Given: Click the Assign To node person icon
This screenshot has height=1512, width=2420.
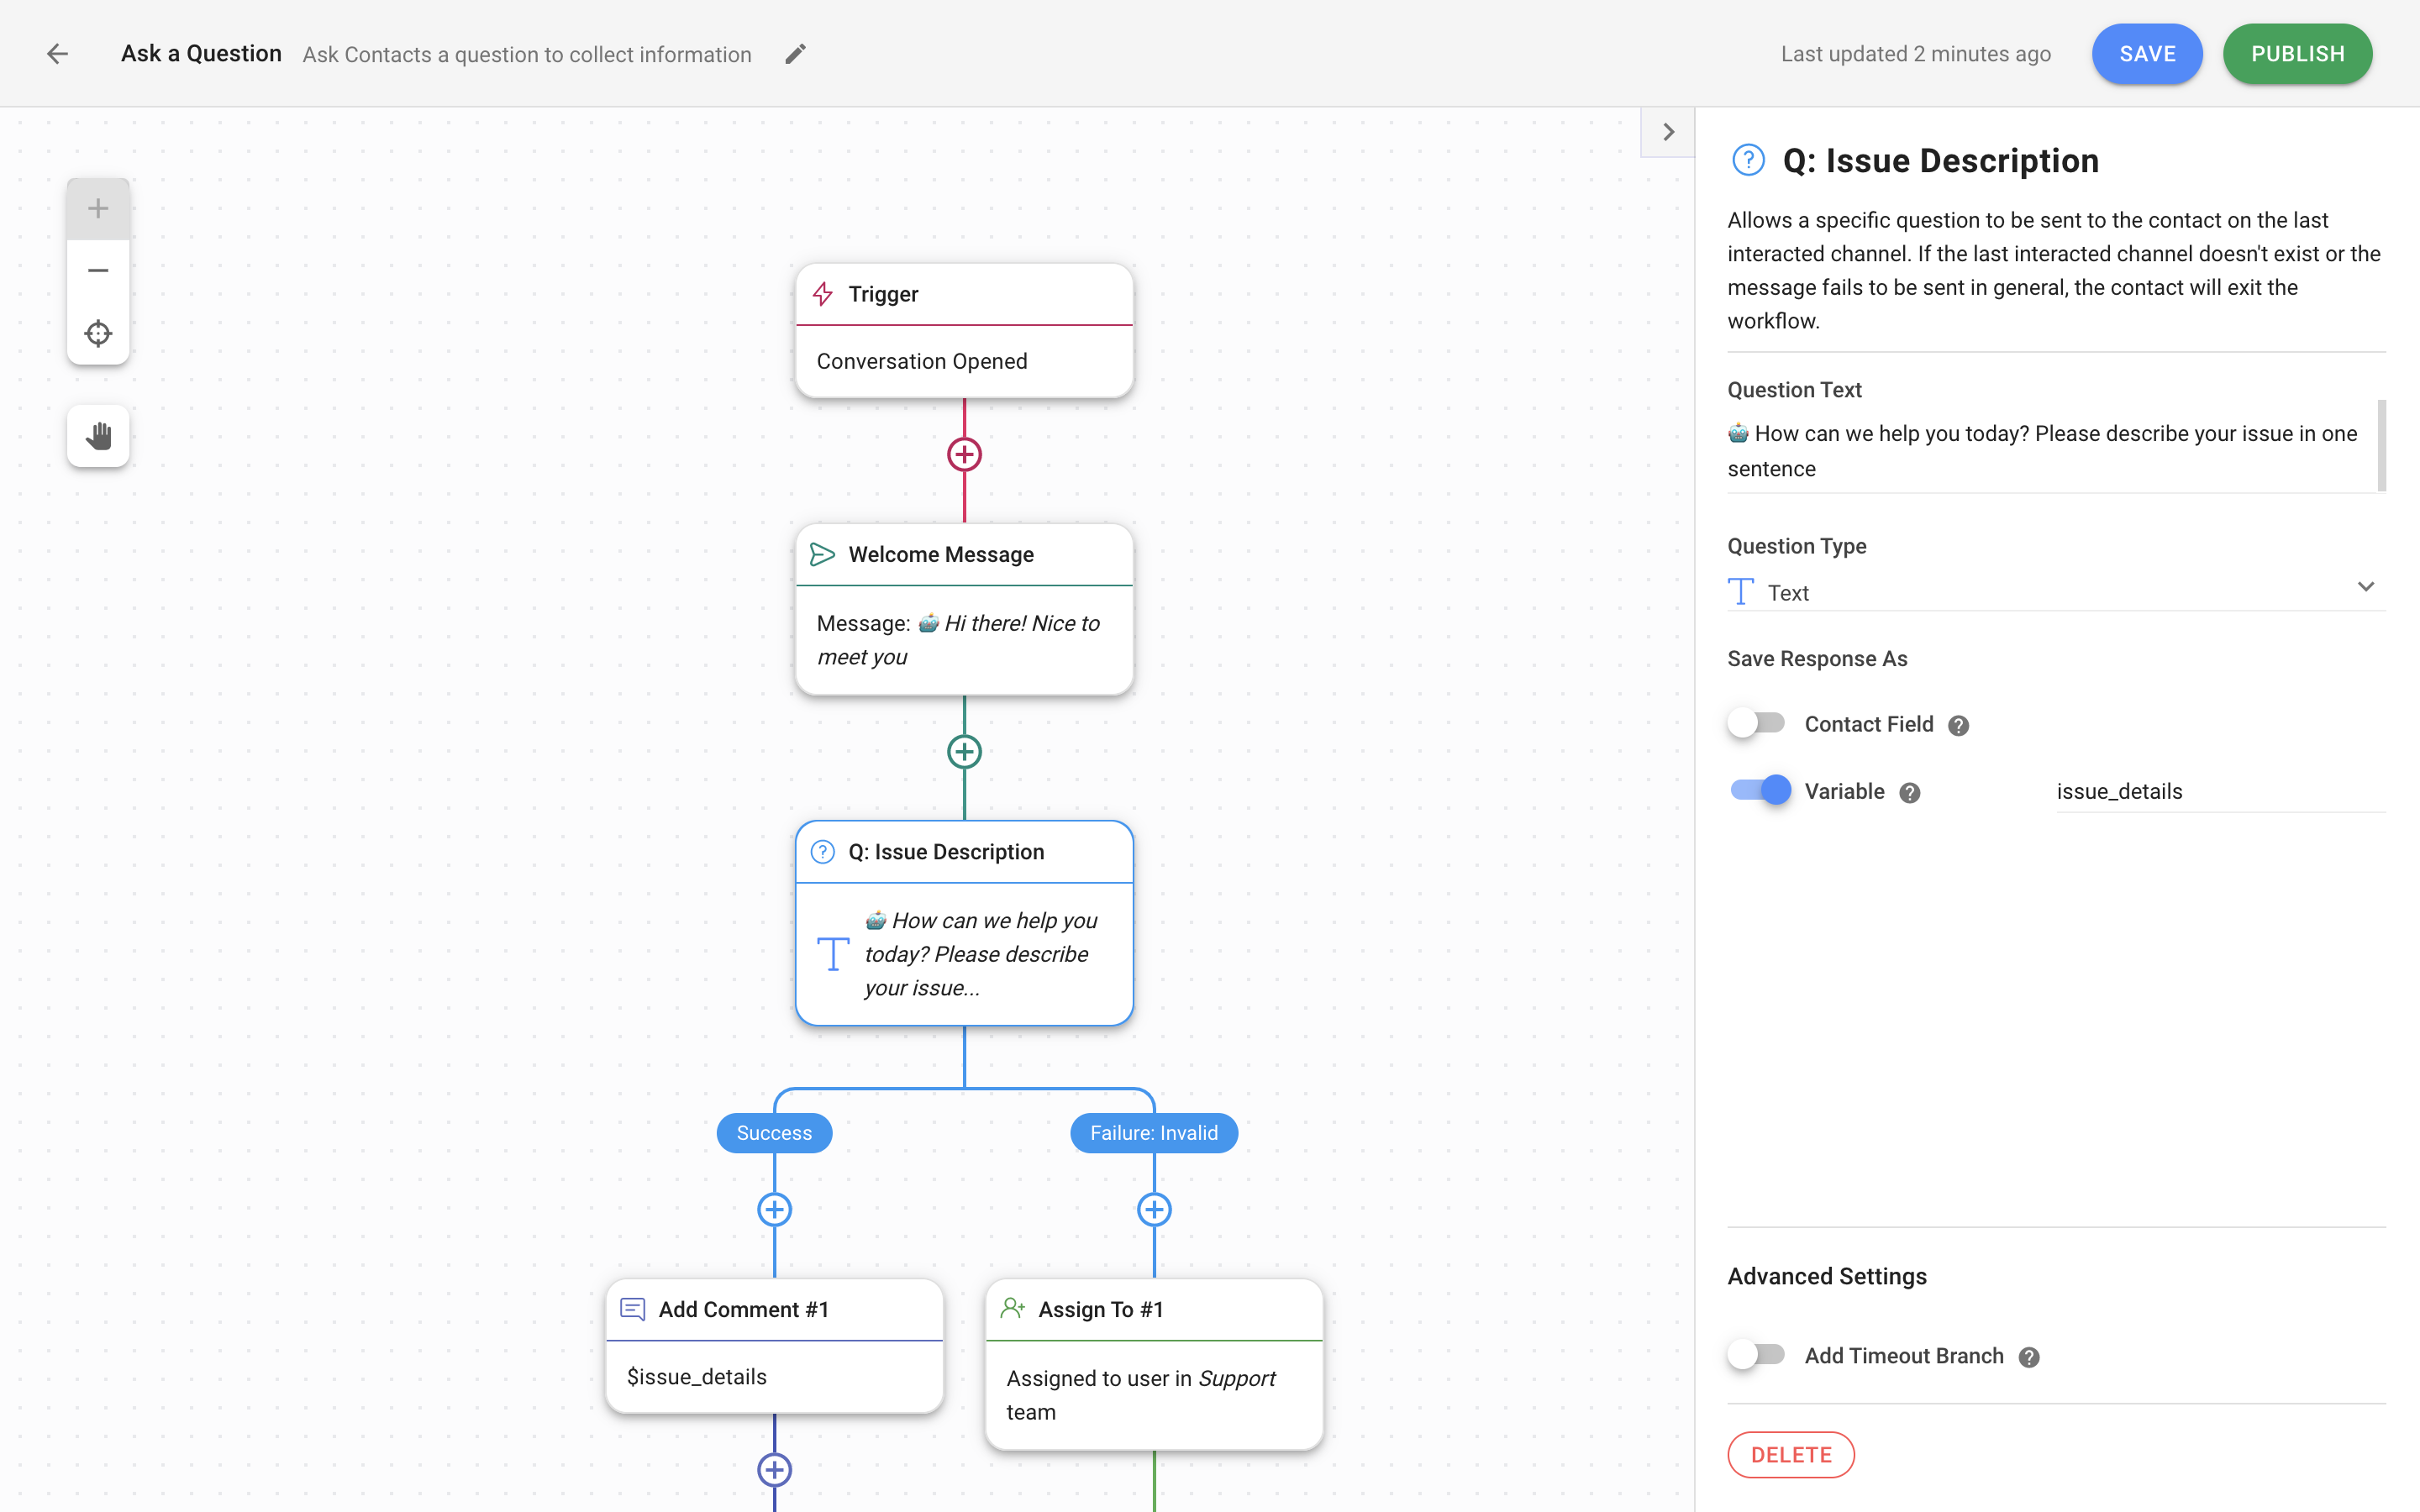Looking at the screenshot, I should point(1013,1308).
